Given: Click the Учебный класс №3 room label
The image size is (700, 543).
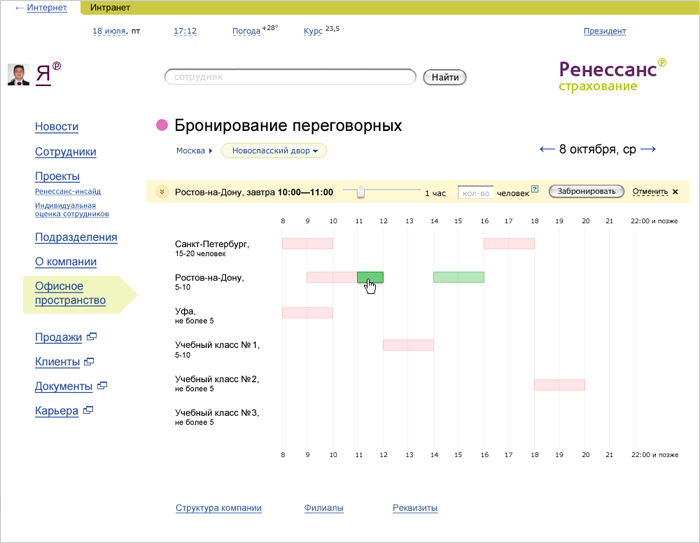Looking at the screenshot, I should coord(217,417).
